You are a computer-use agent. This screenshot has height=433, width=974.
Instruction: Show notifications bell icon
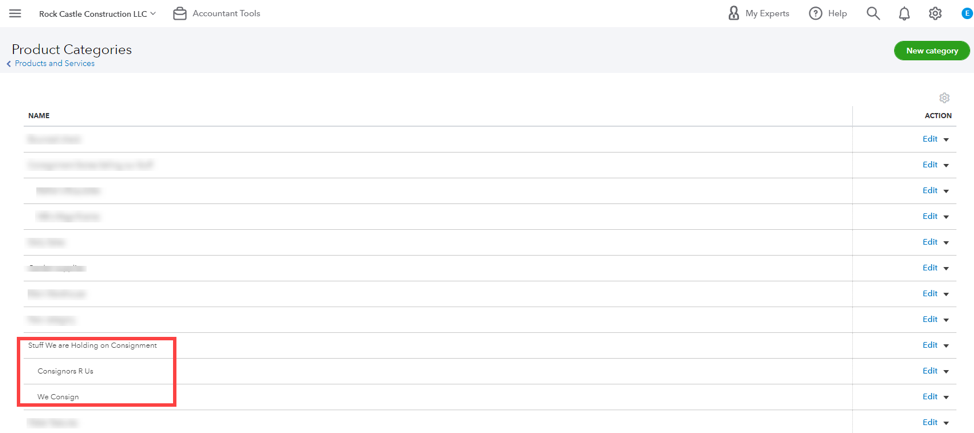pos(904,14)
